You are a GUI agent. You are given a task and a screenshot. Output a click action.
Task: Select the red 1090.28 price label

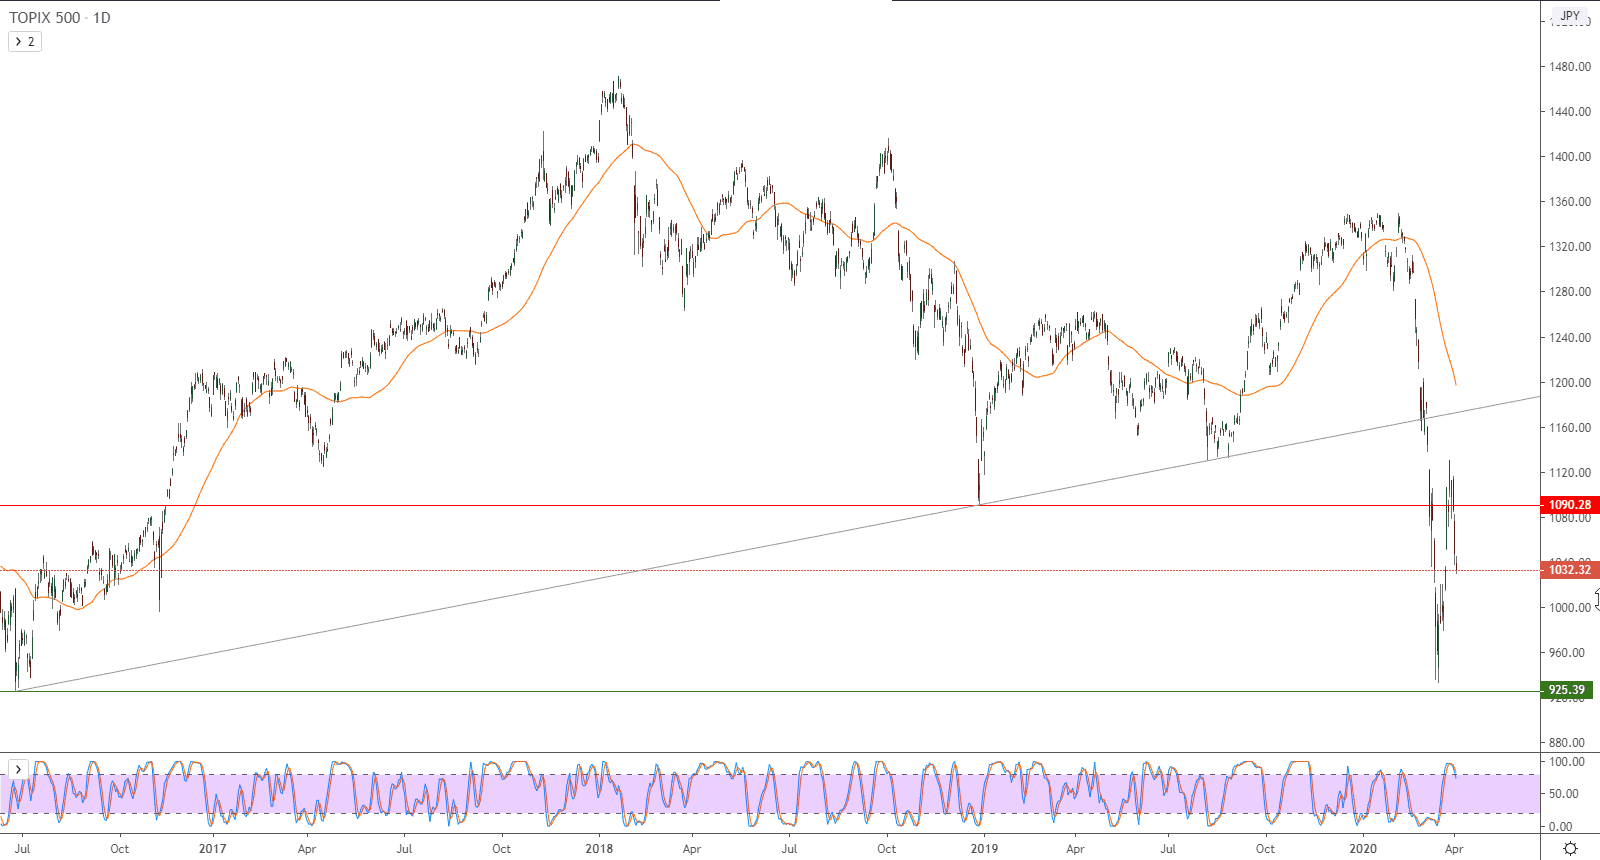click(1569, 505)
